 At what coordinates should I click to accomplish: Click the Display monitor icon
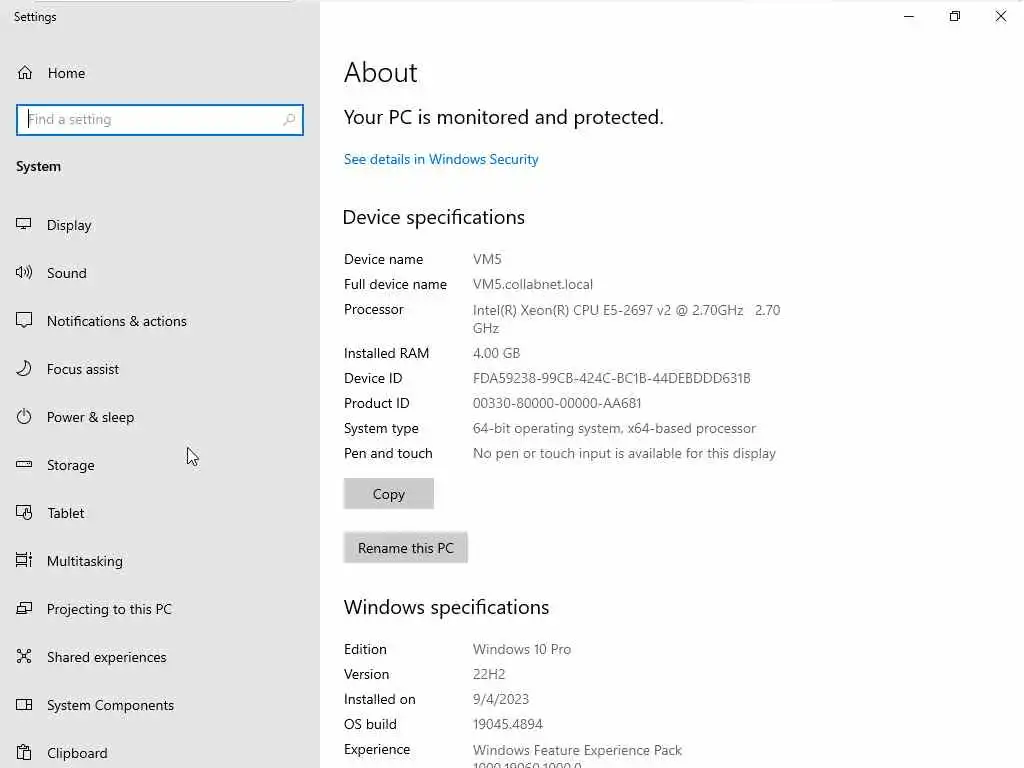24,225
